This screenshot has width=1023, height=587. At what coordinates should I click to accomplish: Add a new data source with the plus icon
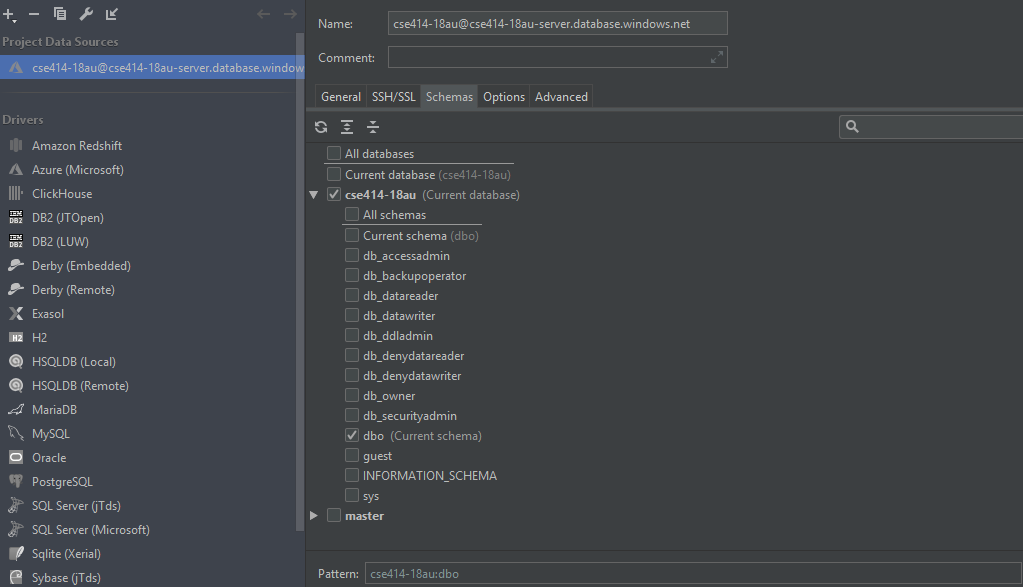[x=8, y=13]
